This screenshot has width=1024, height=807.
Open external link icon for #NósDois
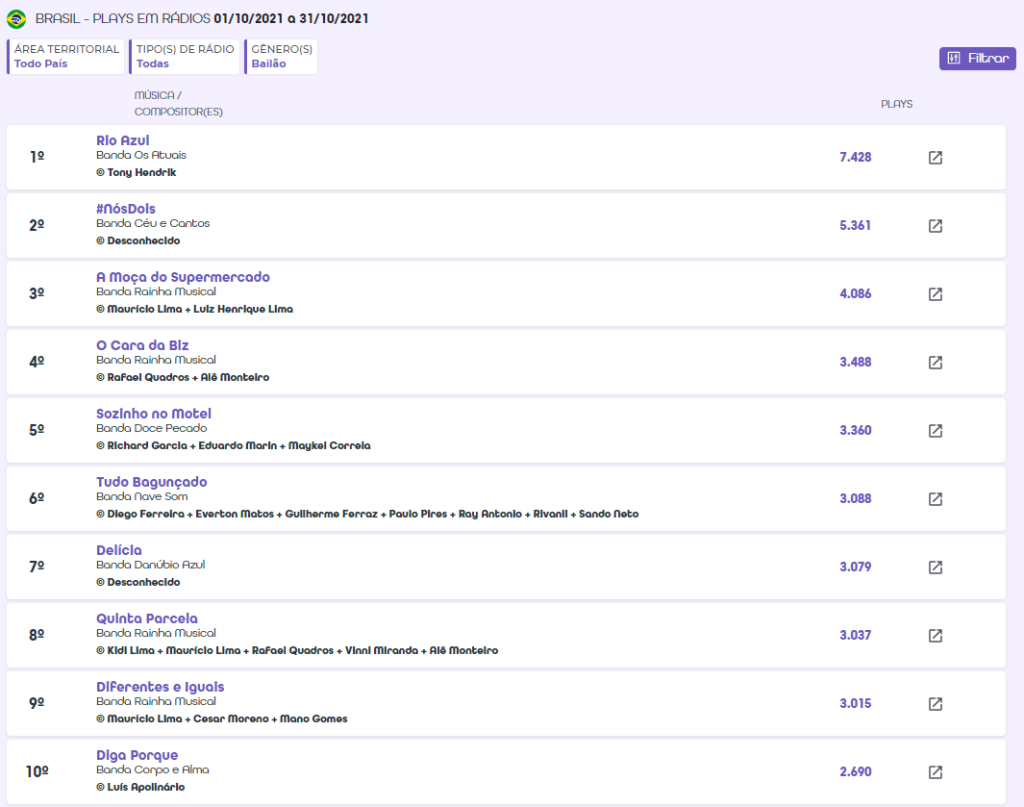point(935,226)
